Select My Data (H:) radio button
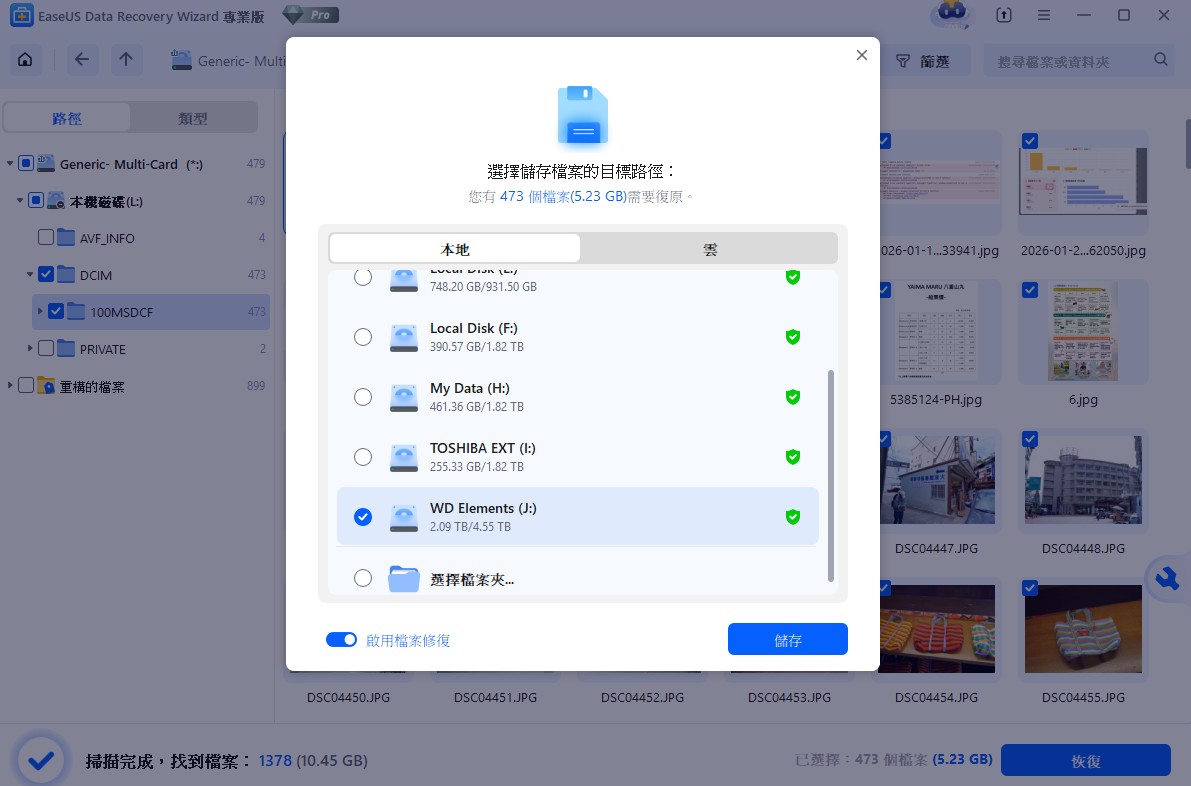 [x=363, y=396]
